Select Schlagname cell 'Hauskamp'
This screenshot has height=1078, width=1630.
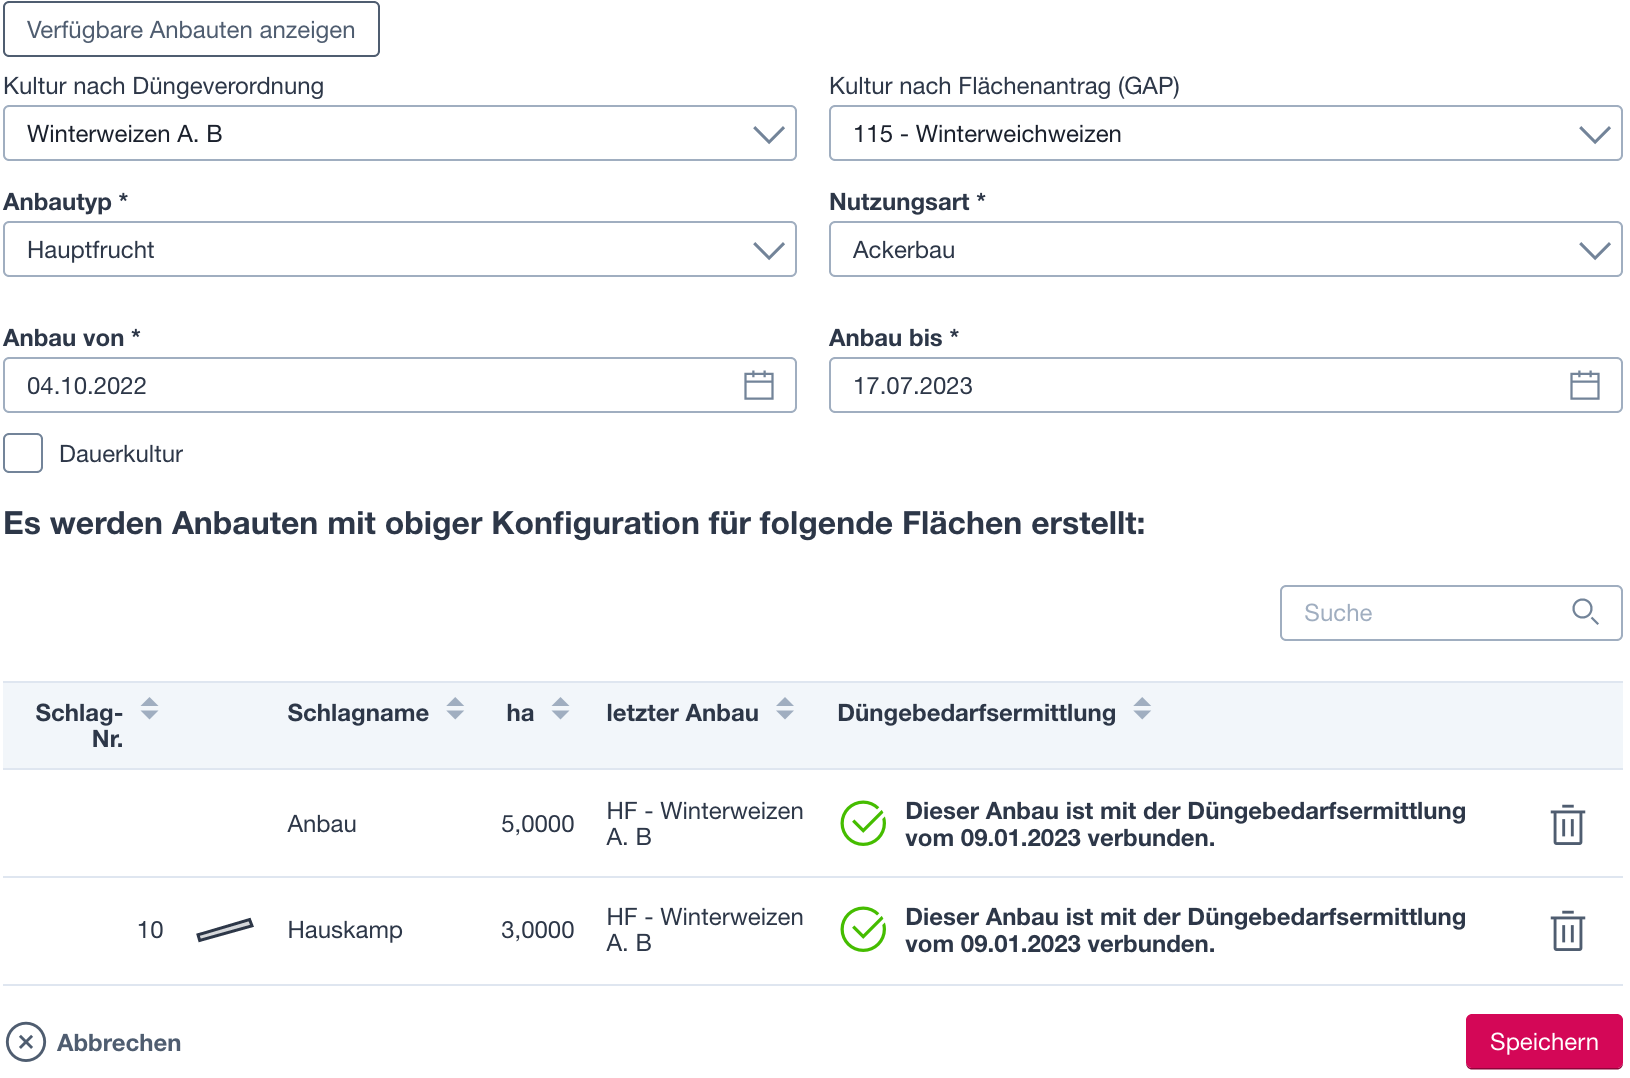click(x=345, y=930)
